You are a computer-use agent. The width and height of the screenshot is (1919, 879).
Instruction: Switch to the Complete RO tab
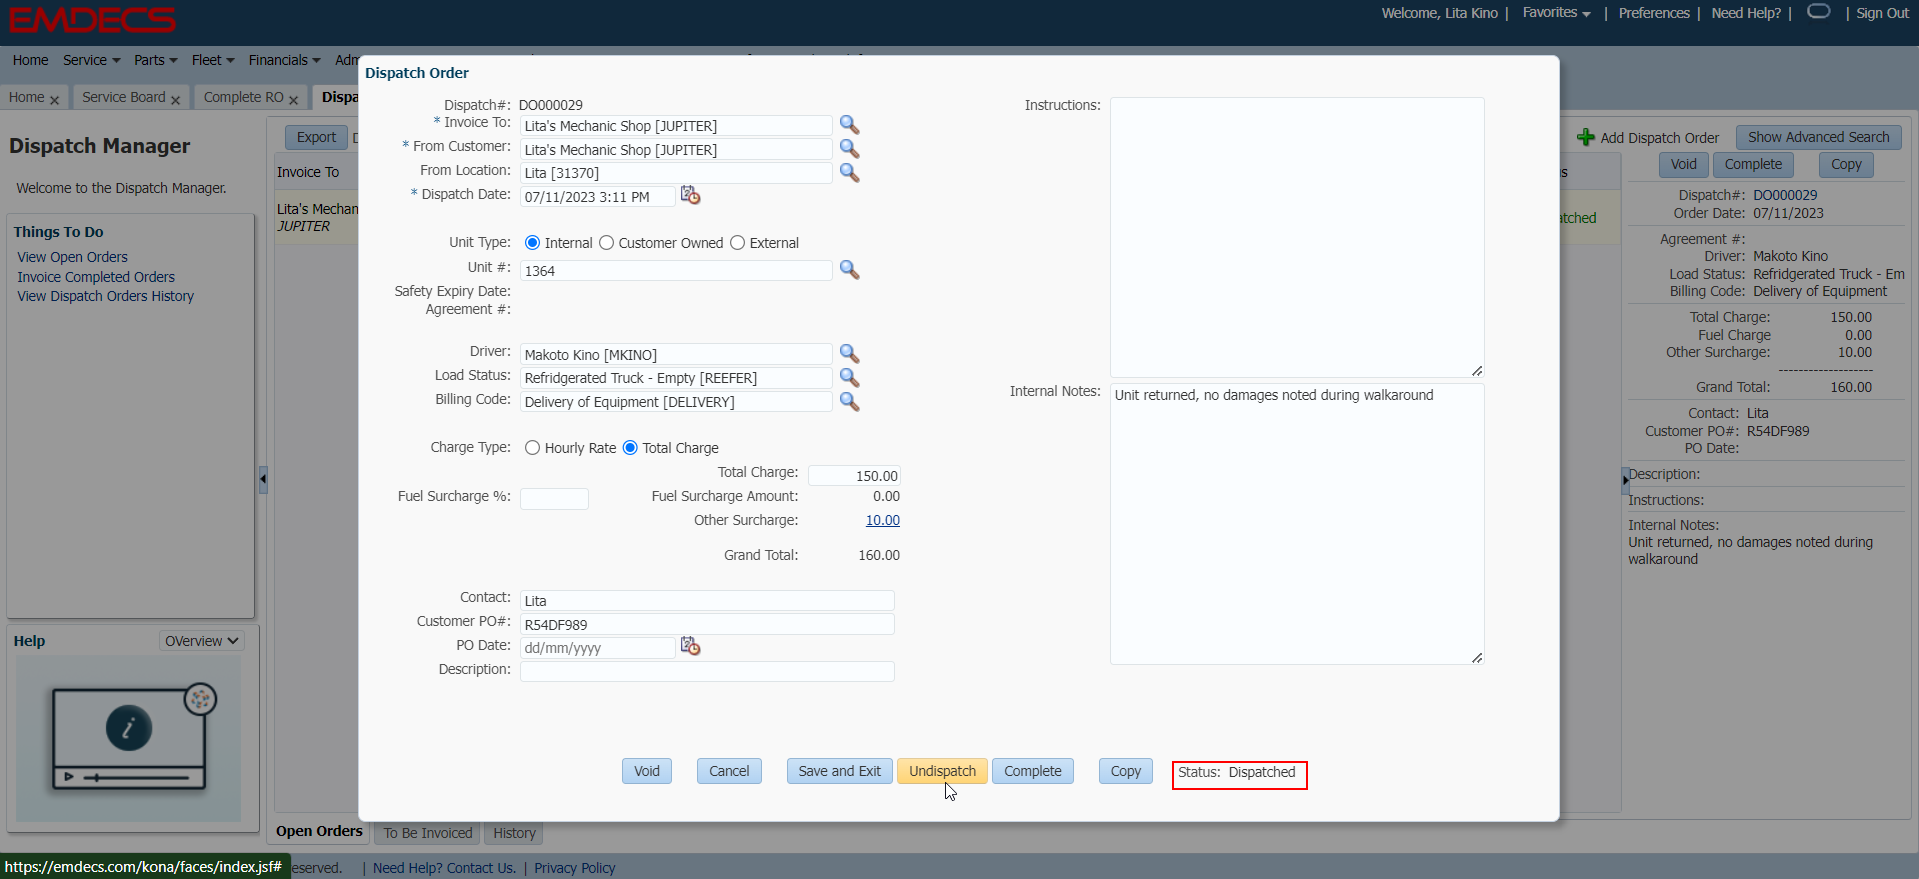point(243,97)
